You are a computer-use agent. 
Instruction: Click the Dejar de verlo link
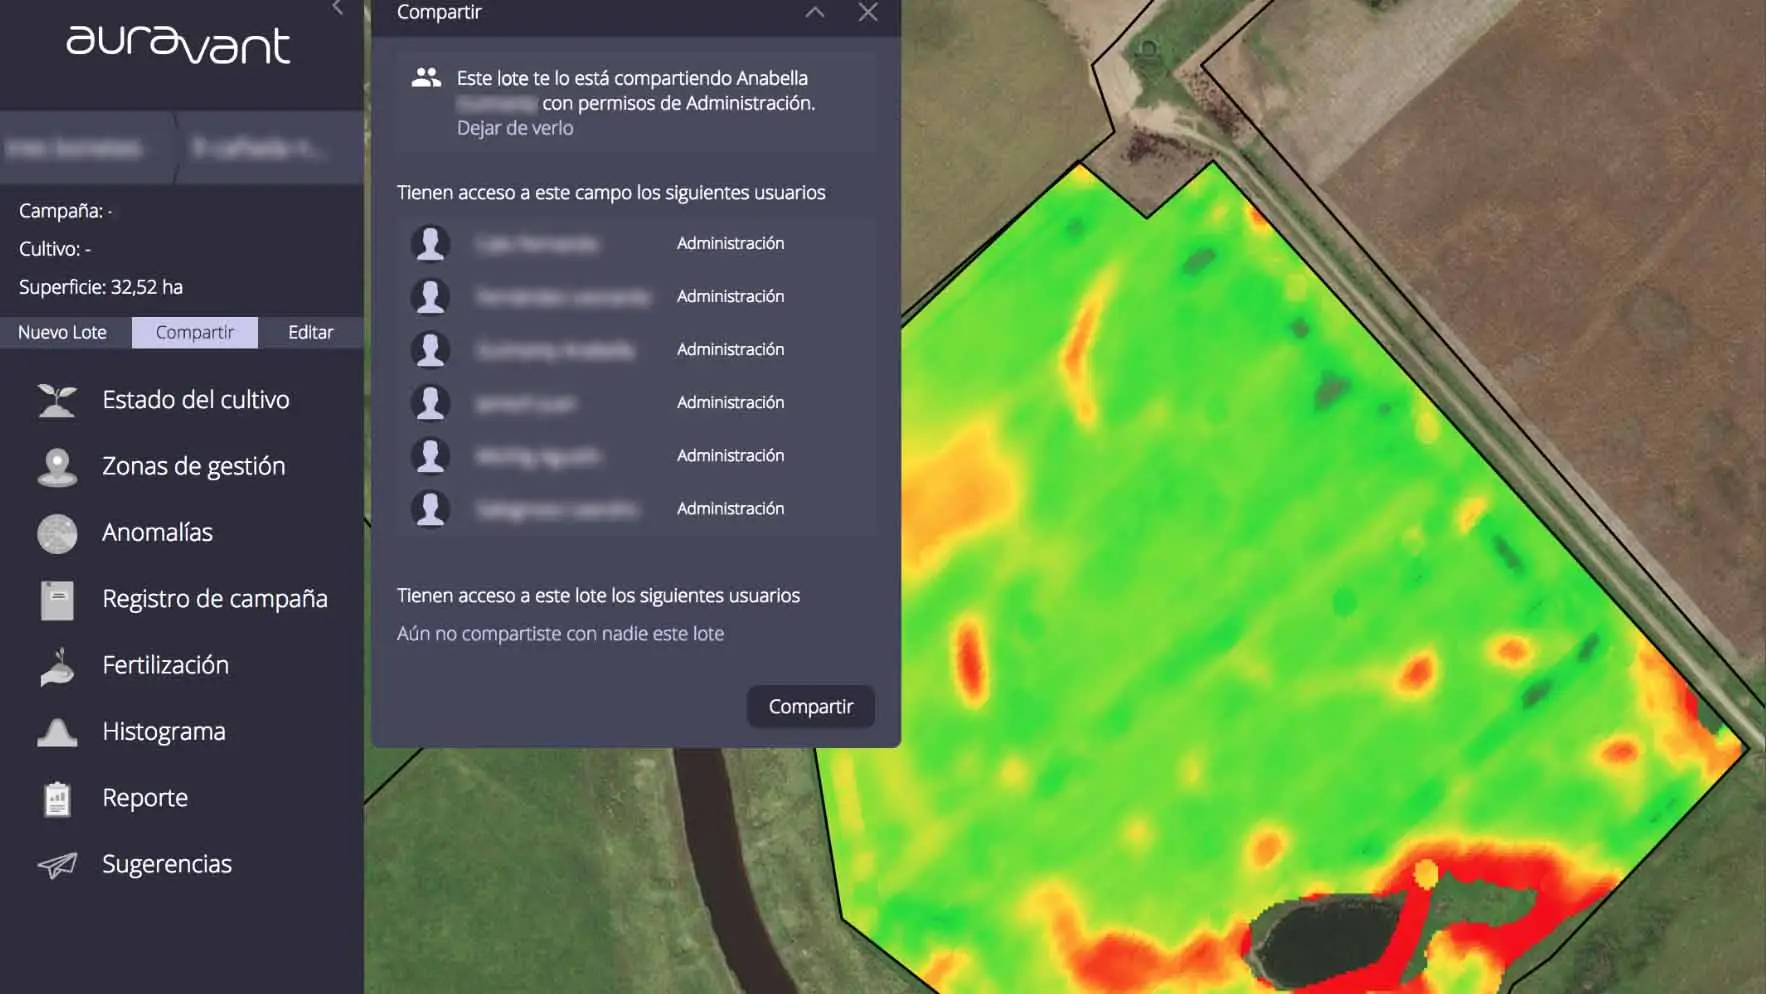(x=515, y=128)
